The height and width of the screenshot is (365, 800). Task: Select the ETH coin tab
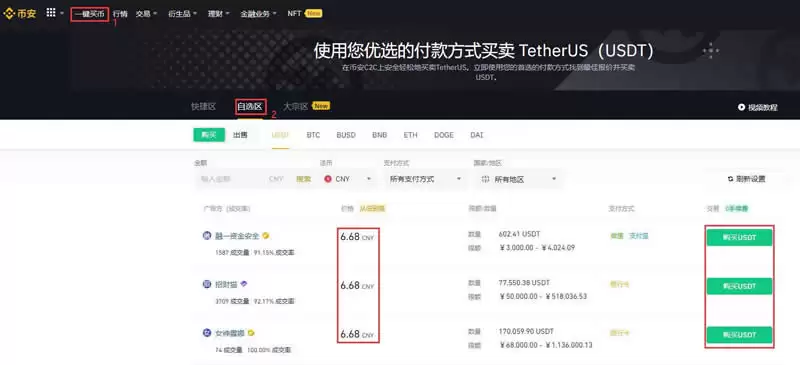click(410, 135)
